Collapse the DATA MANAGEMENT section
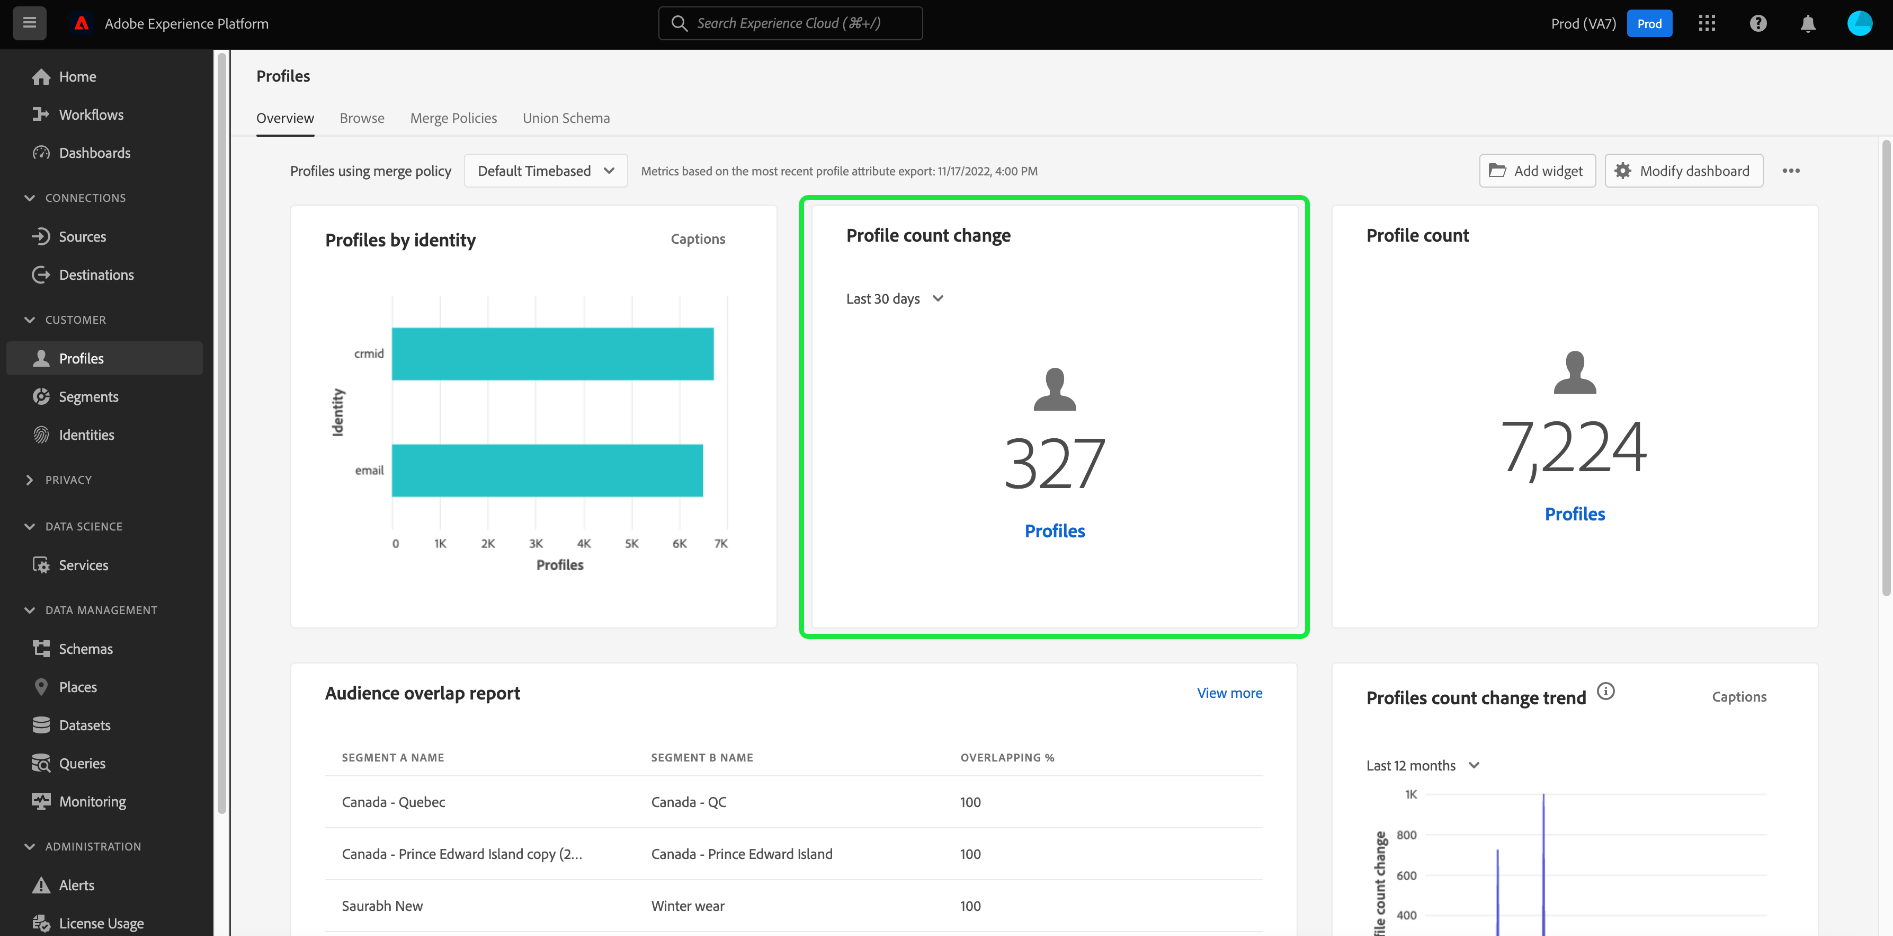 (x=30, y=610)
